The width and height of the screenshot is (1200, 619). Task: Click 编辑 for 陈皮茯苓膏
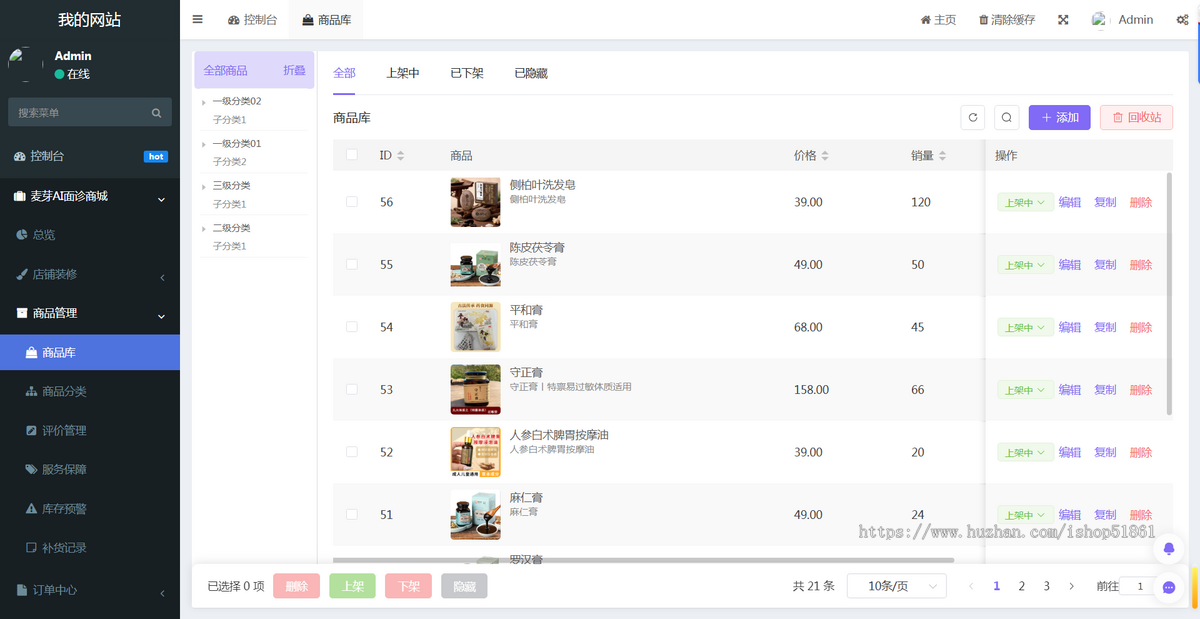click(x=1070, y=265)
